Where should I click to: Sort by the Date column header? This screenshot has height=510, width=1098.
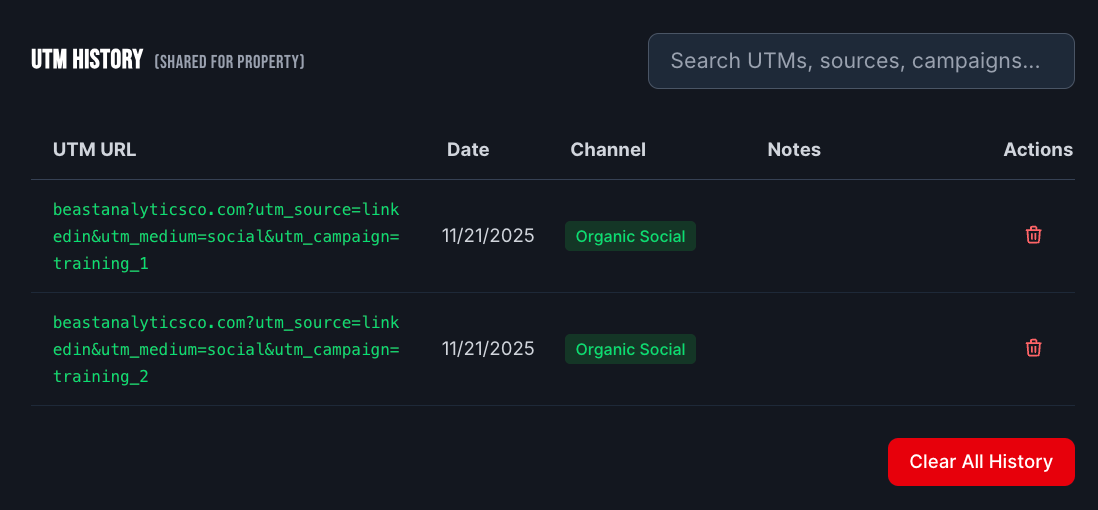(468, 150)
